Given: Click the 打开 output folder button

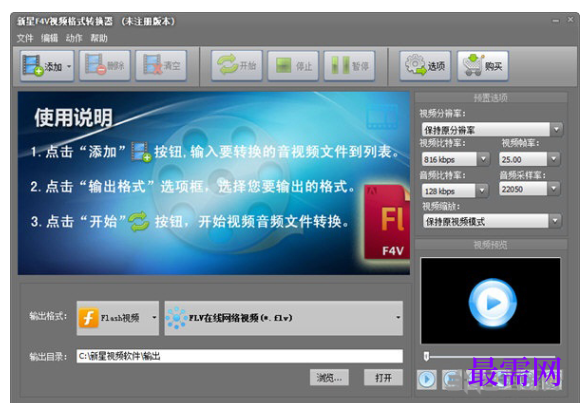Looking at the screenshot, I should pos(383,377).
